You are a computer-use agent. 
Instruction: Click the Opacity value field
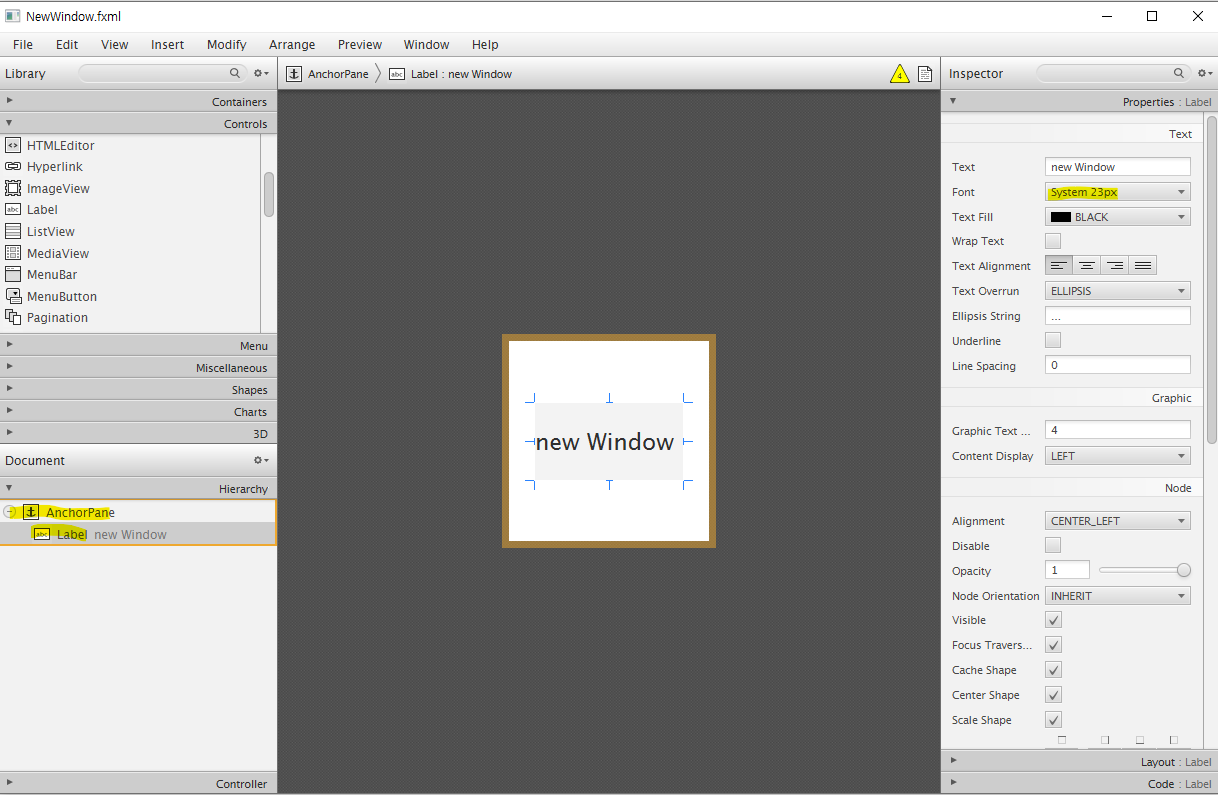[1067, 570]
